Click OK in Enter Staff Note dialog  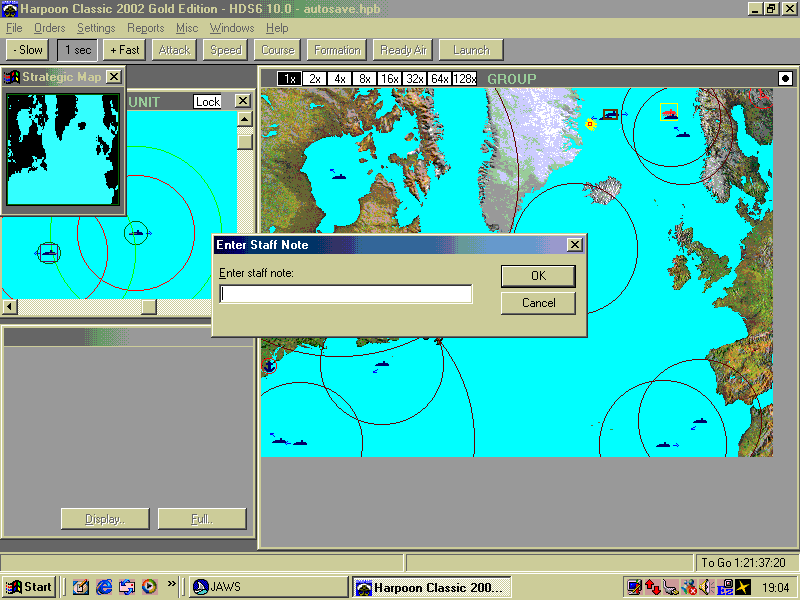coord(538,276)
